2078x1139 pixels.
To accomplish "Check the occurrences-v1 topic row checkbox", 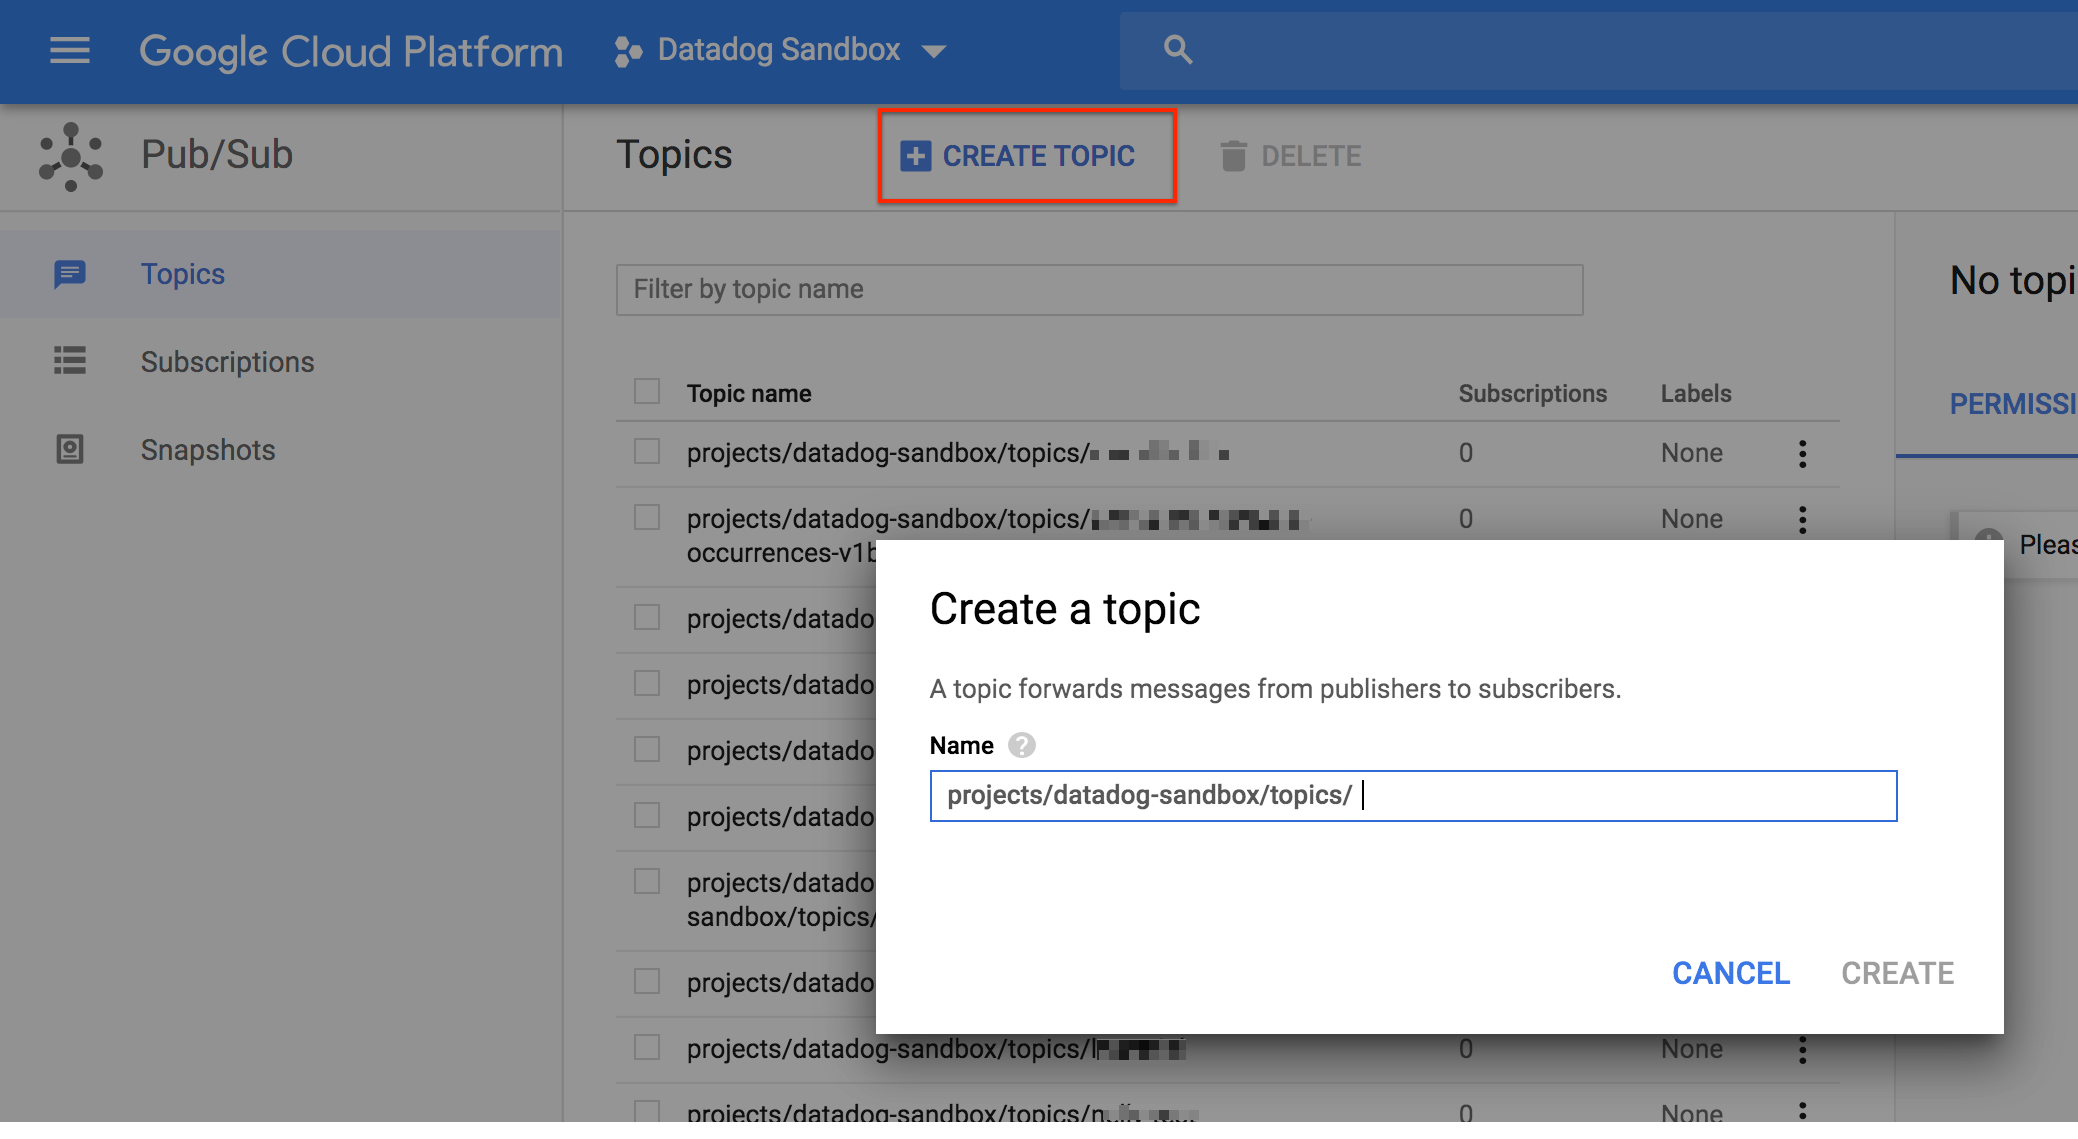I will tap(647, 518).
